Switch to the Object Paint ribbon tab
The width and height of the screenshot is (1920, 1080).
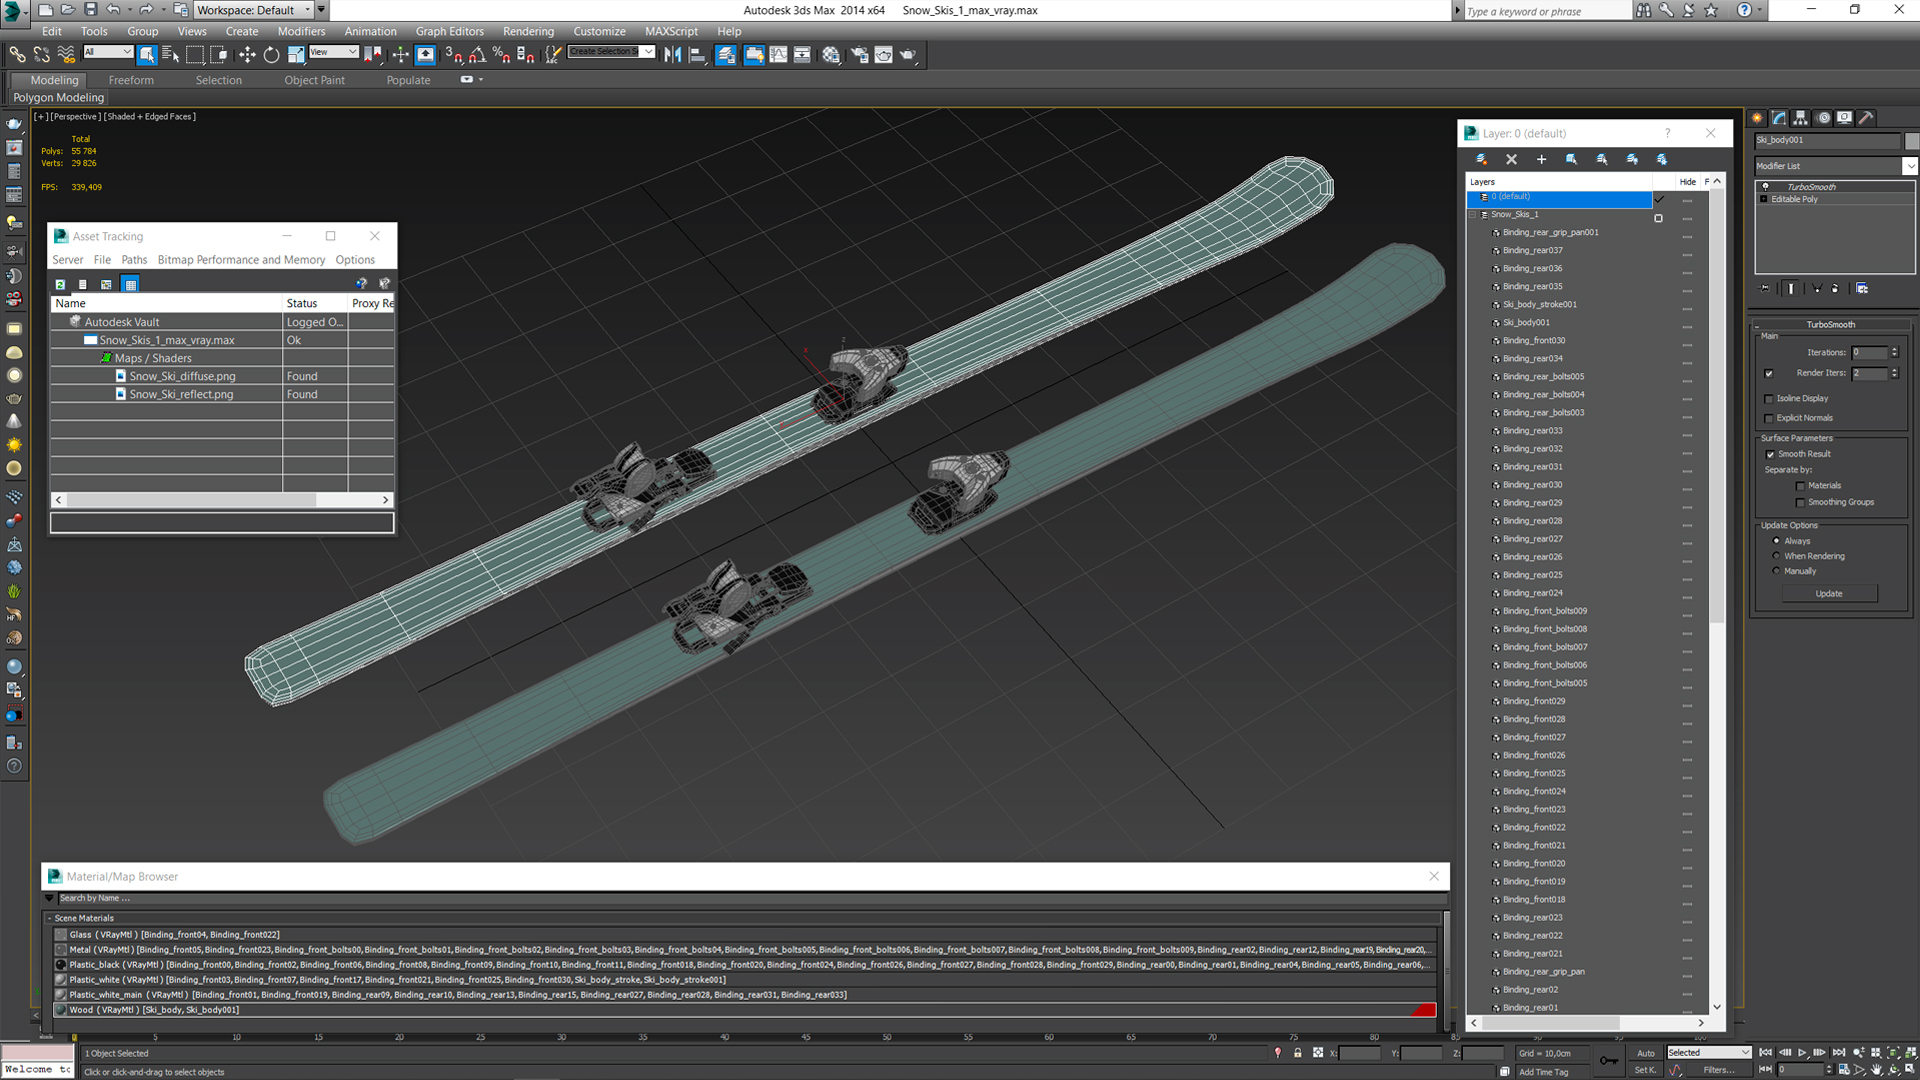[314, 80]
